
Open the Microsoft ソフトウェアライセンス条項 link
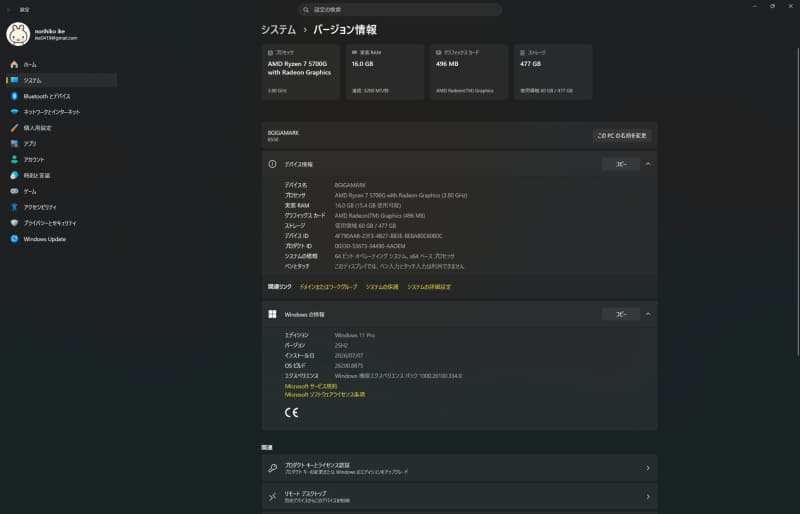pyautogui.click(x=324, y=395)
